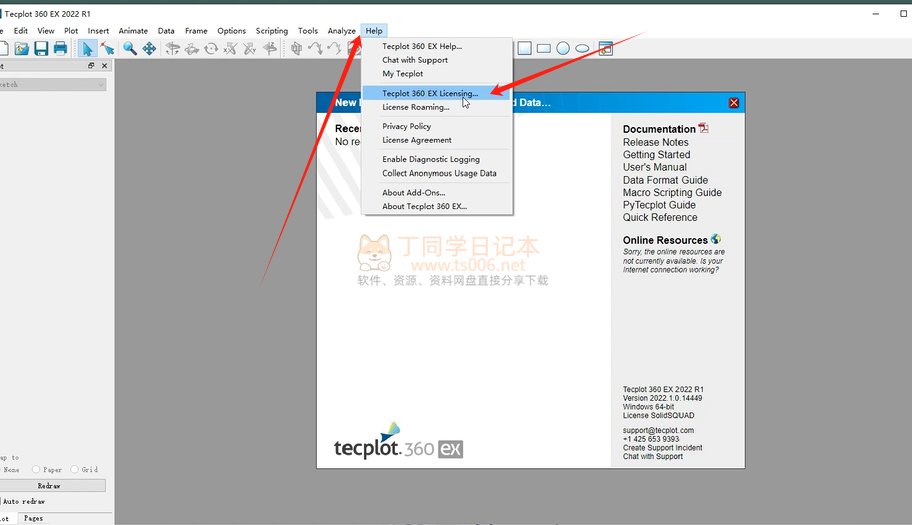The width and height of the screenshot is (912, 525).
Task: Open the Scripting menu
Action: [272, 31]
